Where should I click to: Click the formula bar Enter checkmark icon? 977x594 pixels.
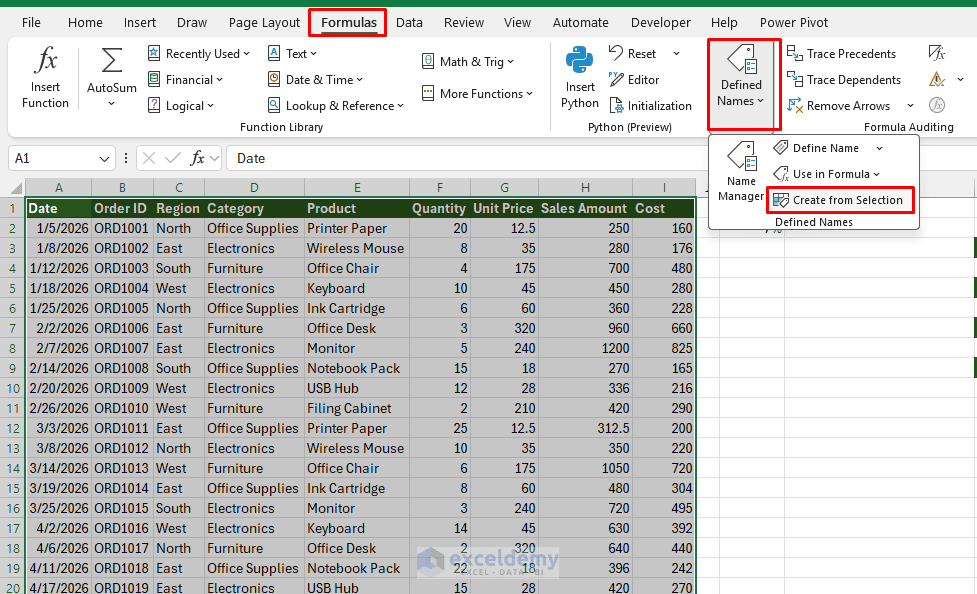tap(173, 158)
